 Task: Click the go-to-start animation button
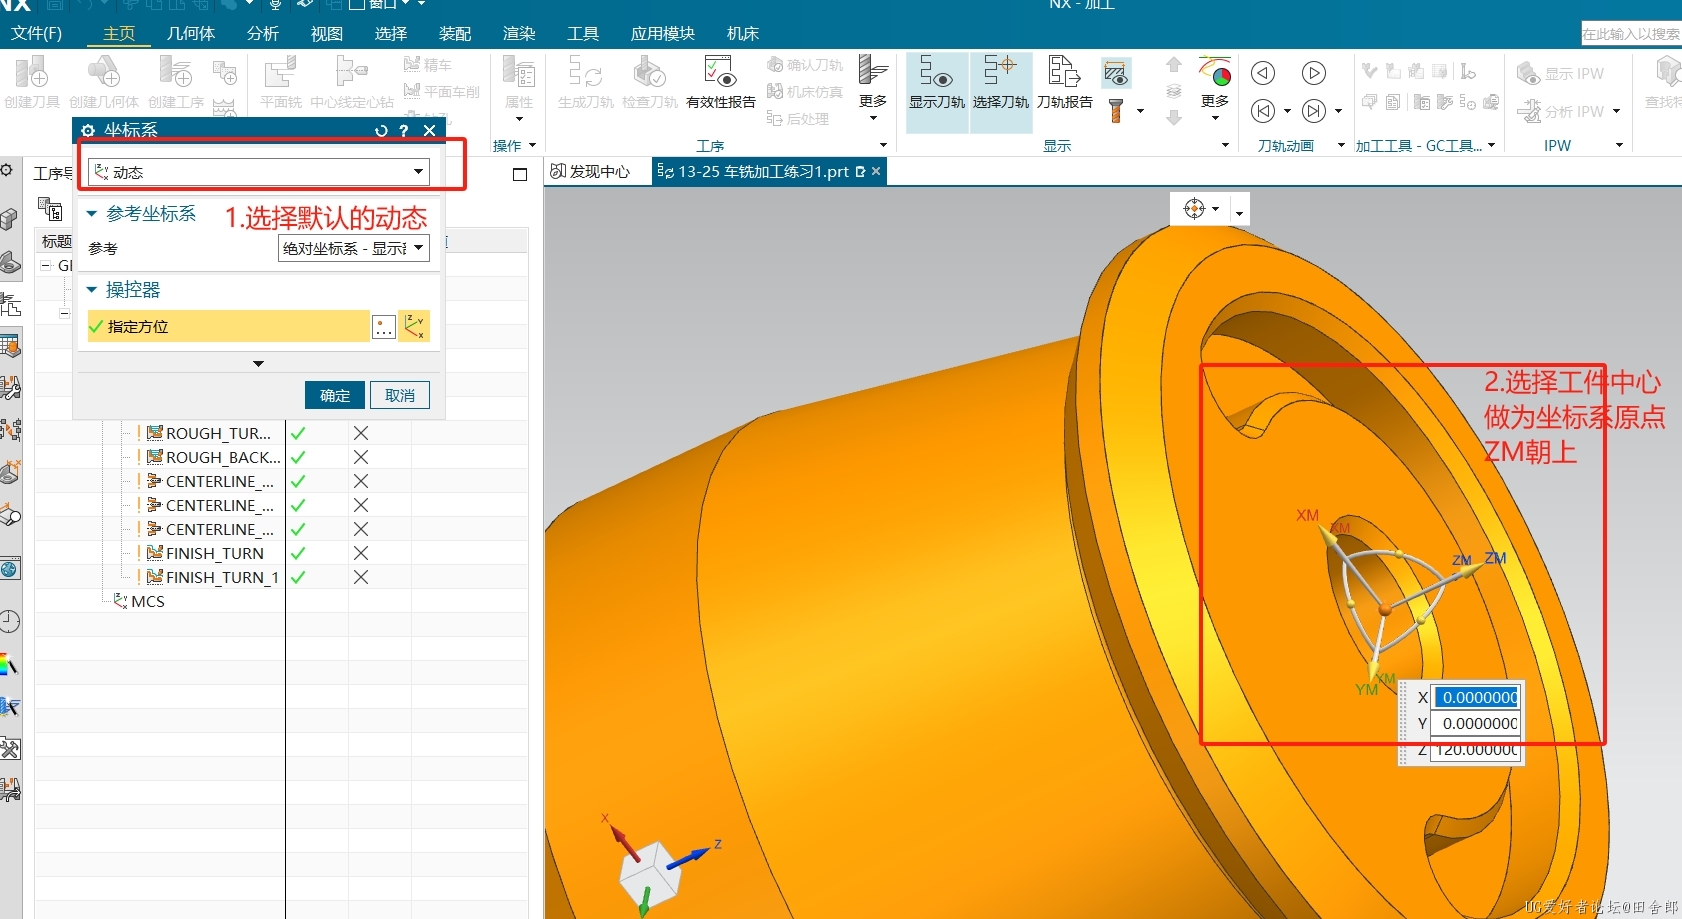pyautogui.click(x=1264, y=111)
